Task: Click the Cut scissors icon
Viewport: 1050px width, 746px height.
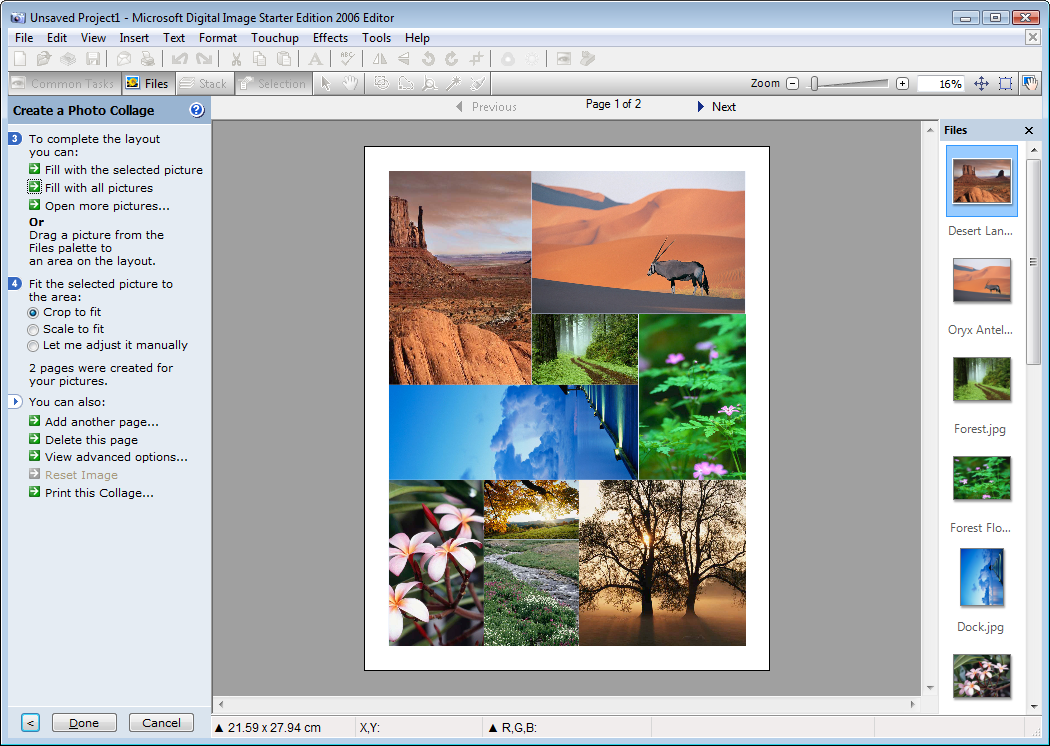Action: pos(236,59)
